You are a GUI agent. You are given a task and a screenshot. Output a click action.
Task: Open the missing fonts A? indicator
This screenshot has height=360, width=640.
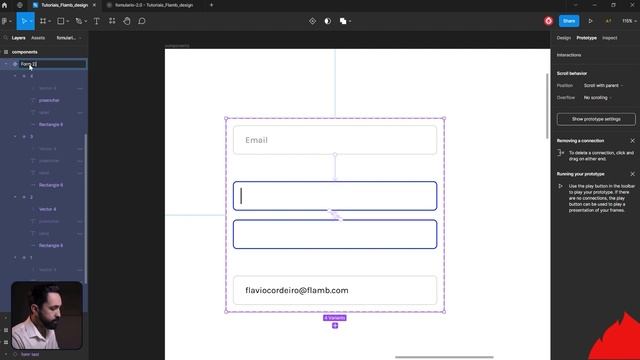point(608,21)
